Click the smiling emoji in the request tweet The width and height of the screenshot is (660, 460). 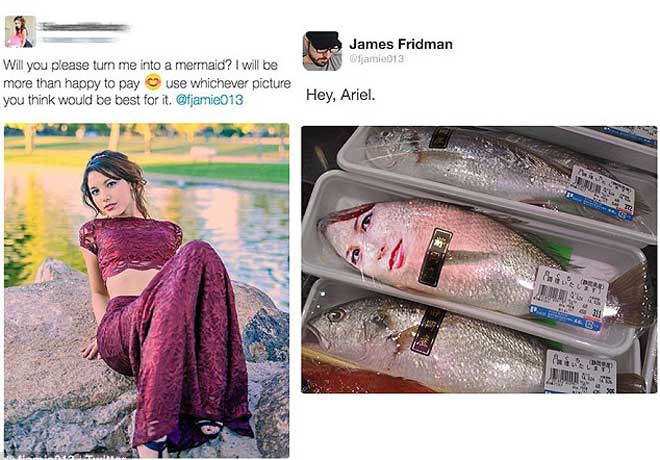[153, 82]
